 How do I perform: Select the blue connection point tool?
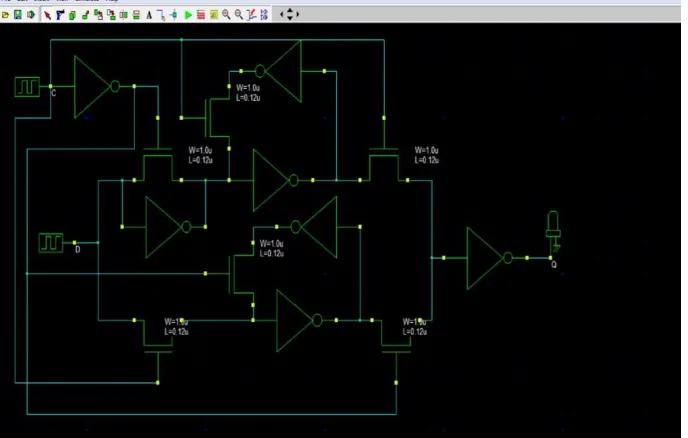click(174, 16)
